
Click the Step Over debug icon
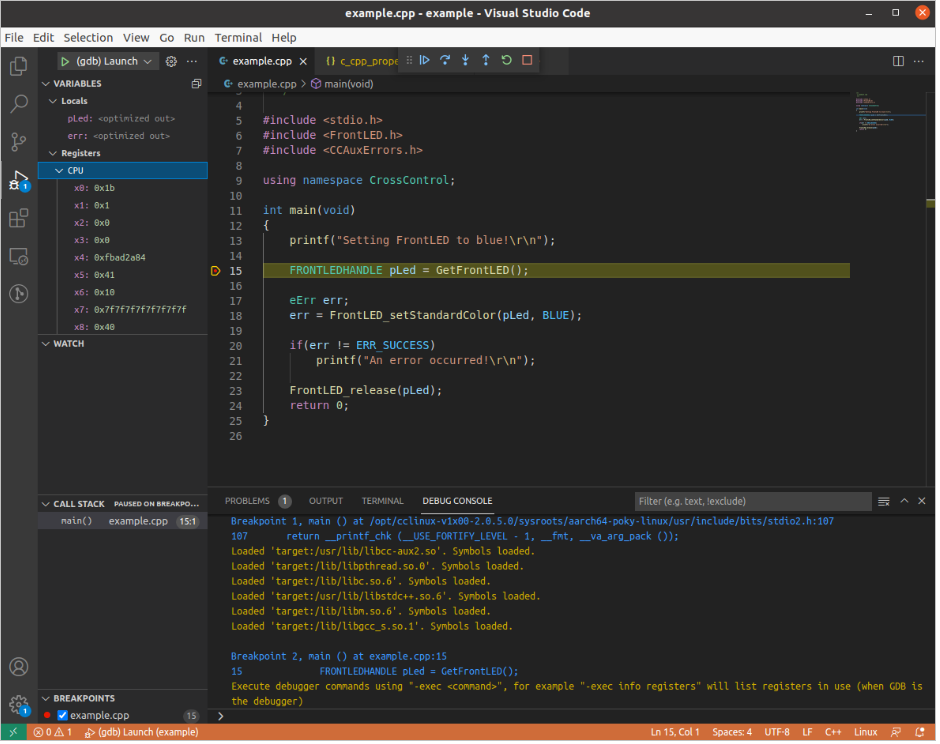coord(445,61)
